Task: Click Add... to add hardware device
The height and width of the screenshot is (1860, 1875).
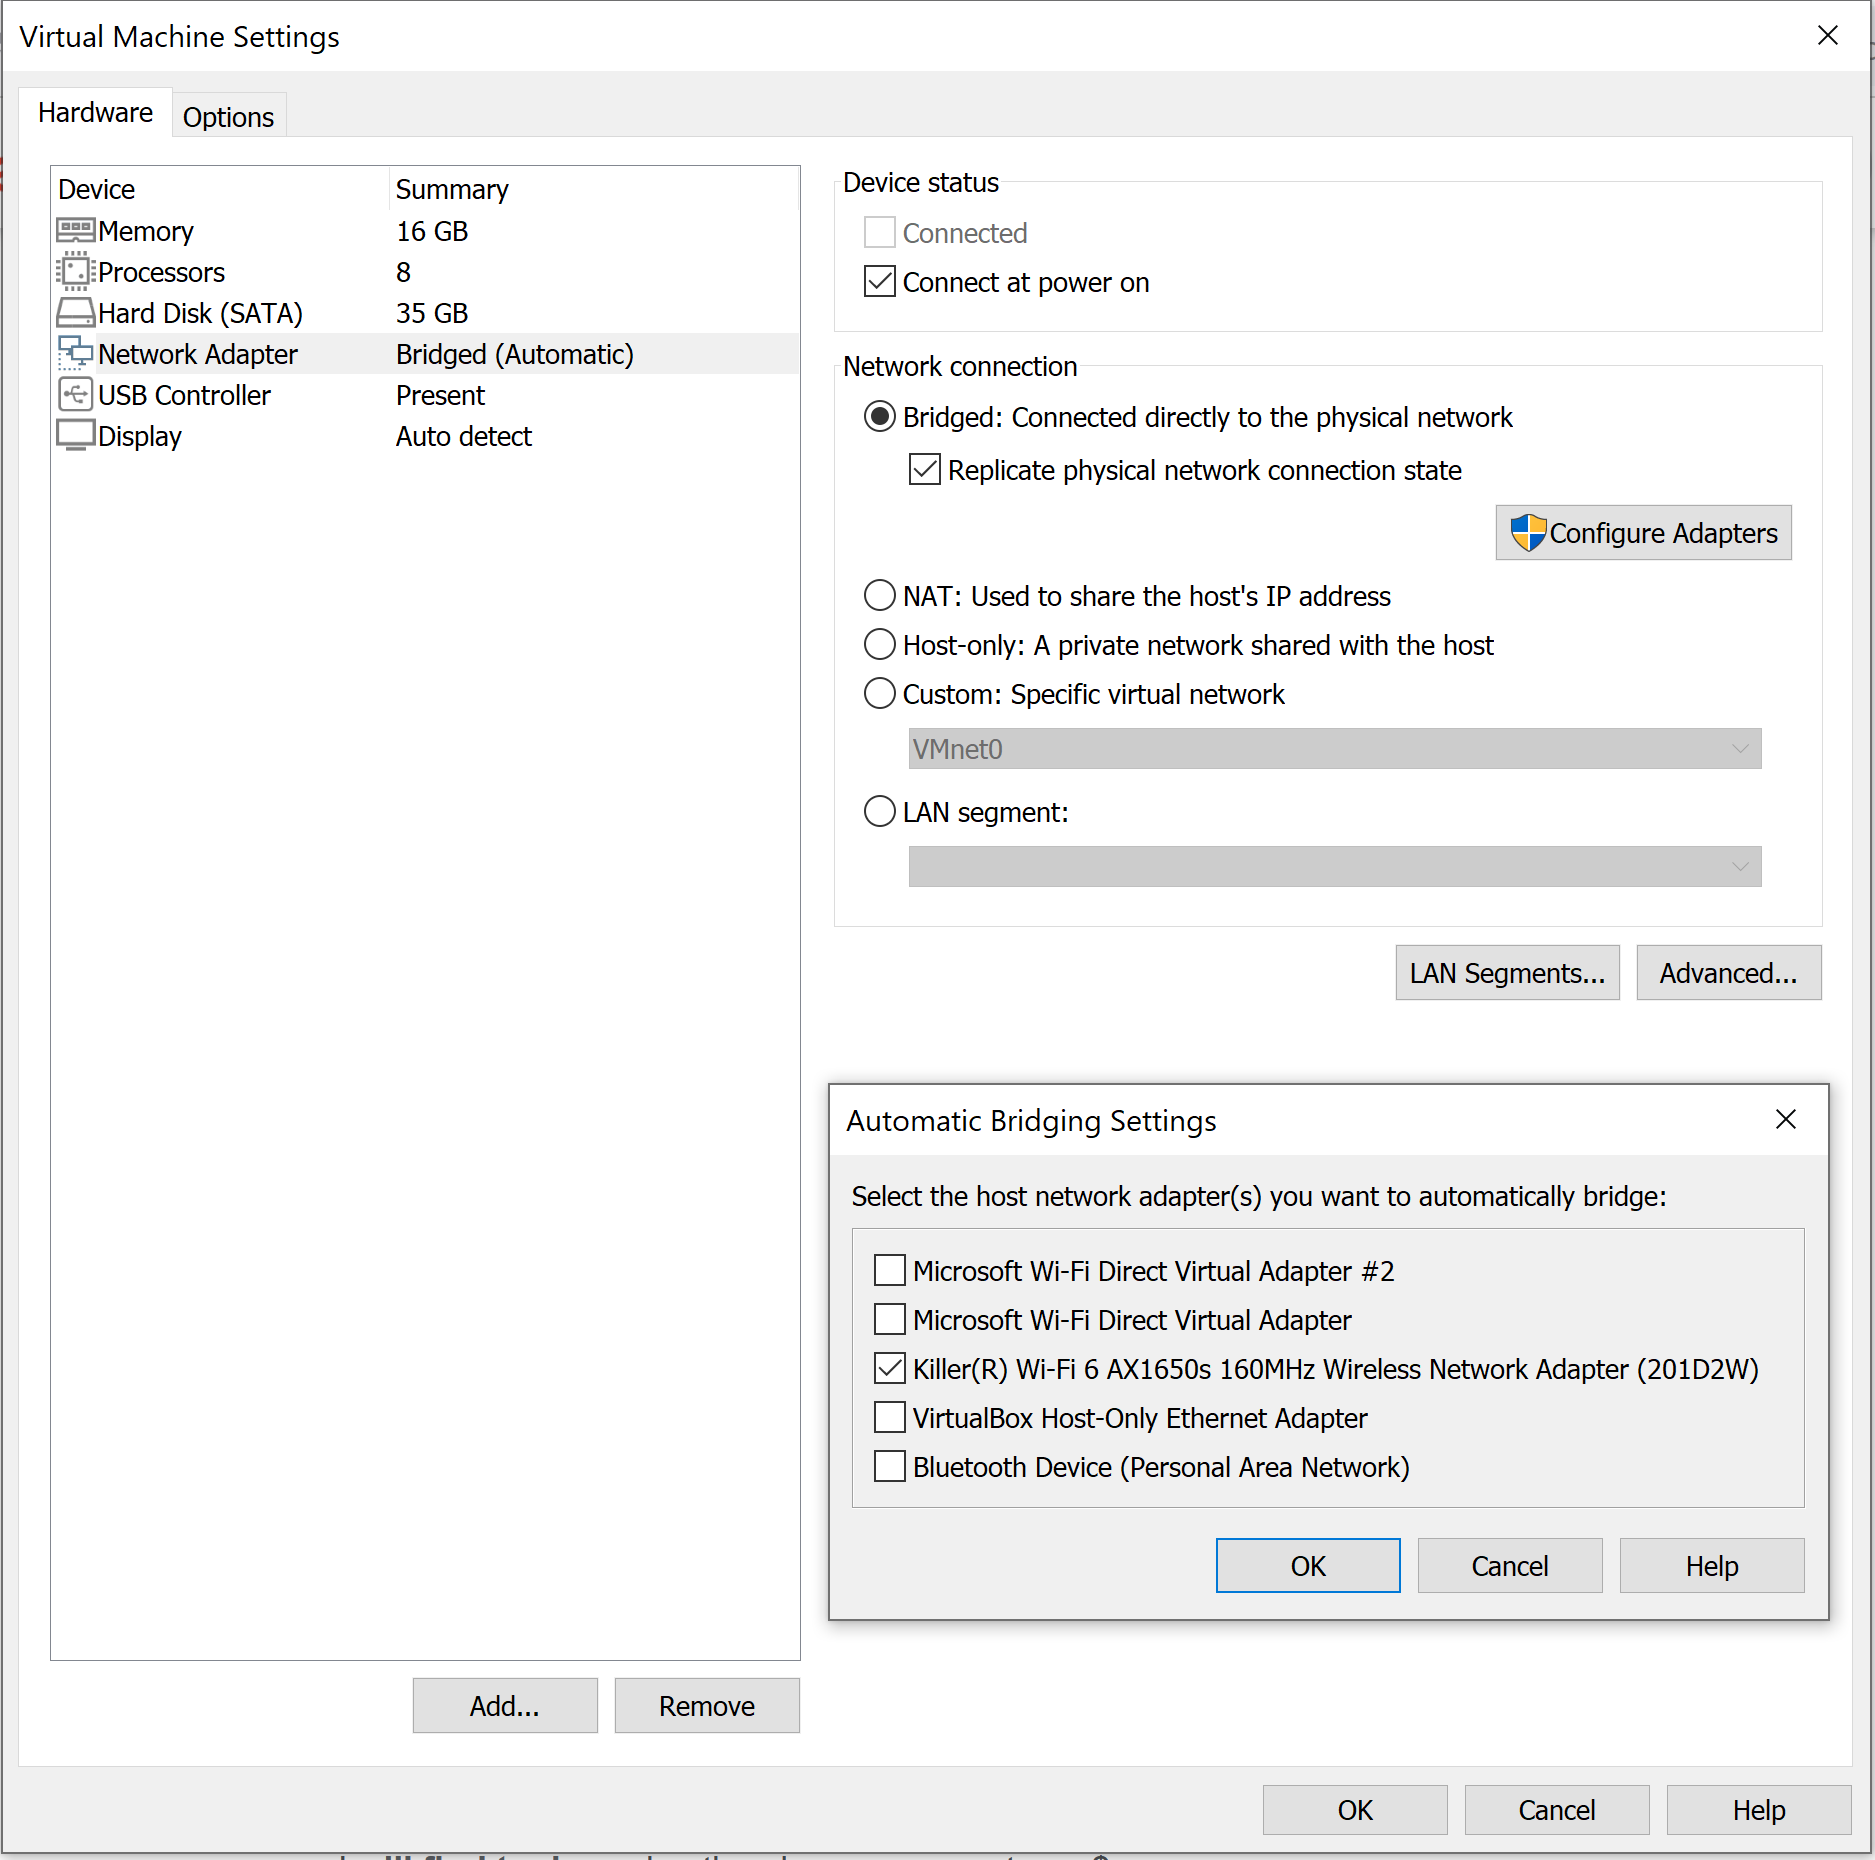Action: coord(505,1706)
